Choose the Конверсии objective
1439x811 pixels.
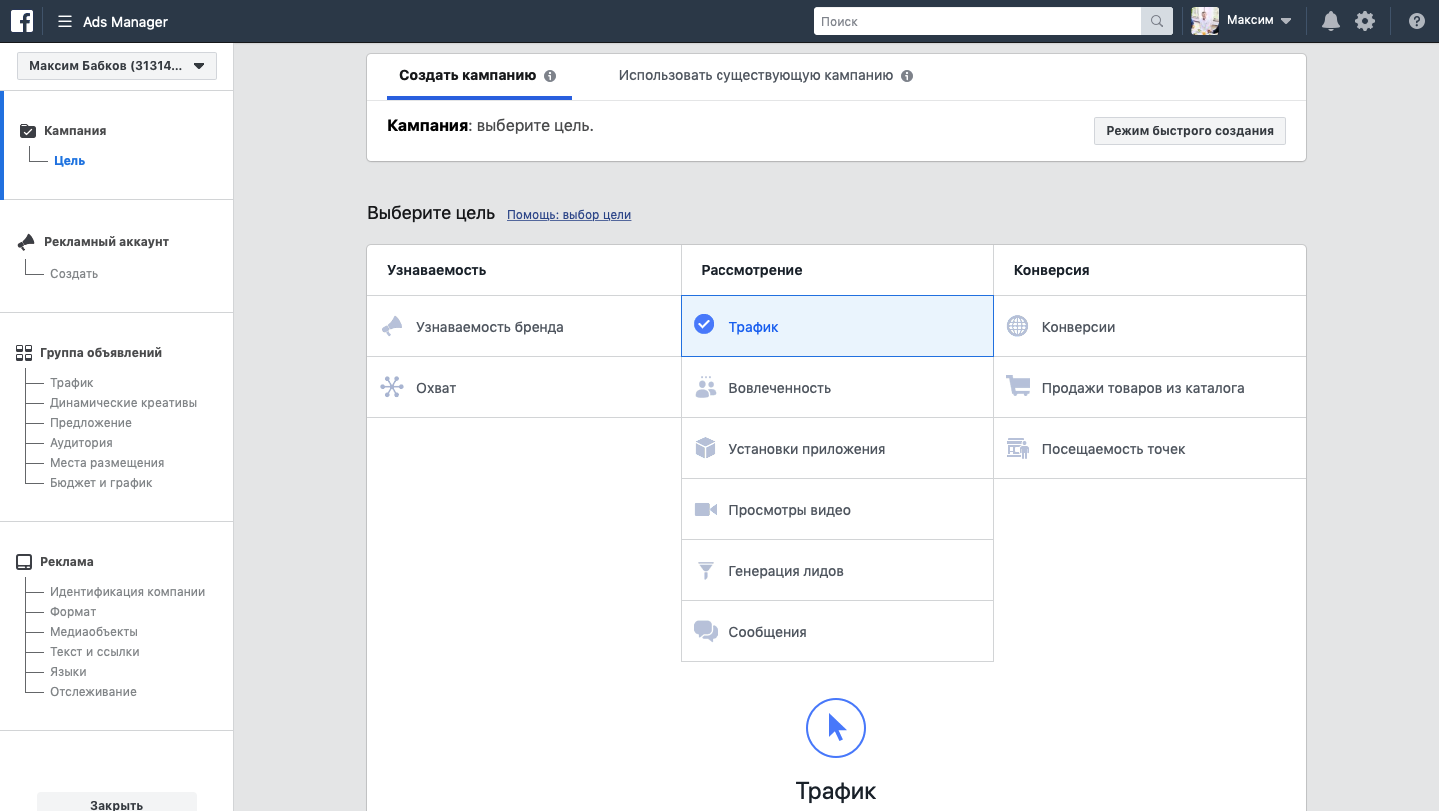pos(1149,327)
